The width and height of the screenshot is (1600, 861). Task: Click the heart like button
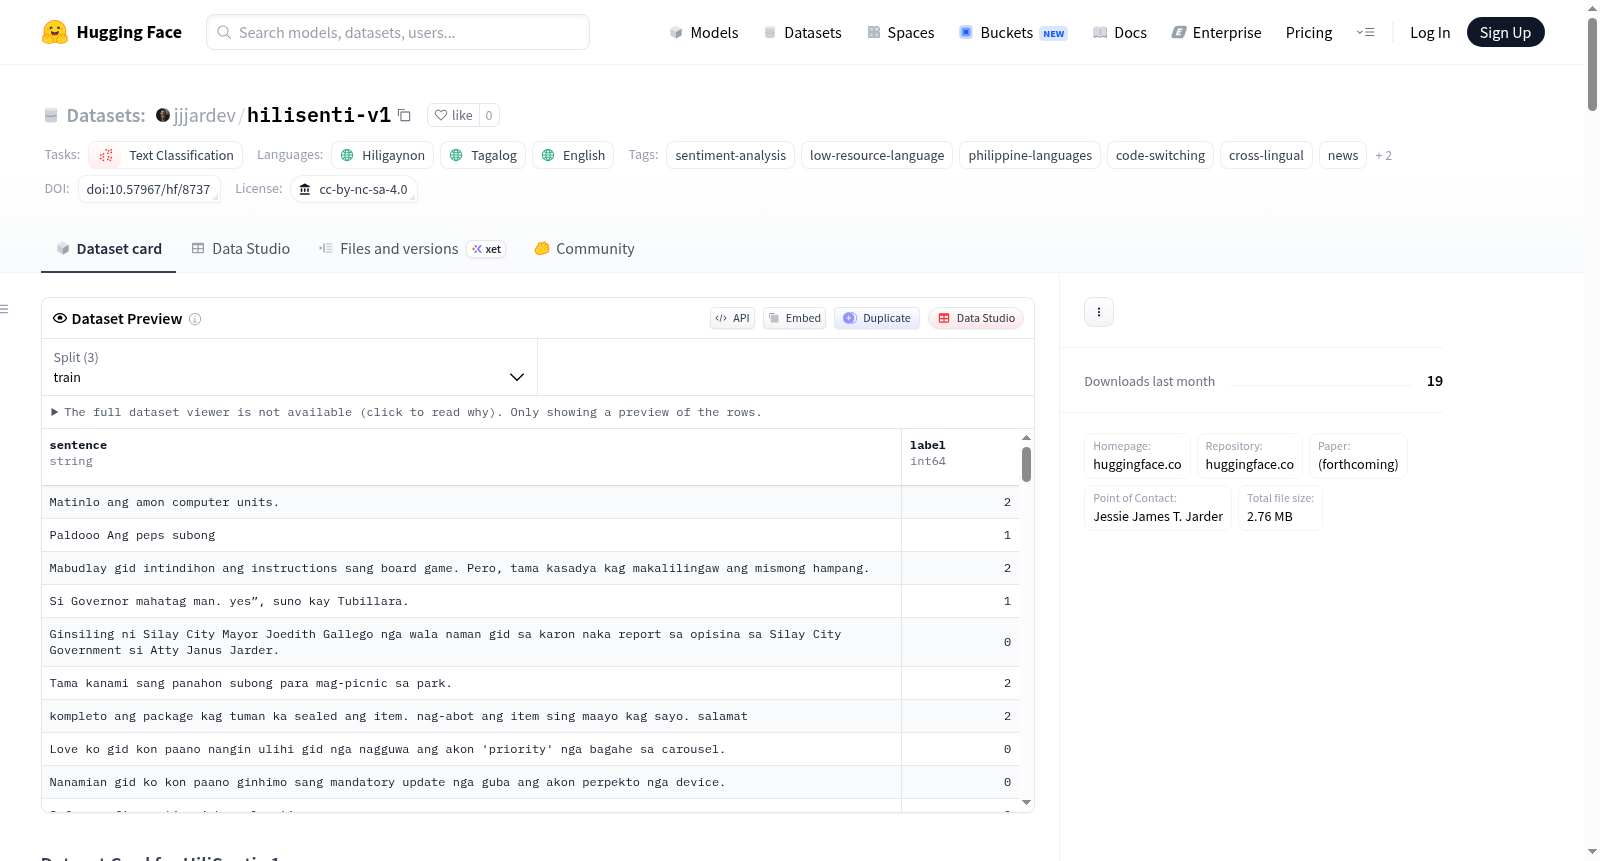coord(453,115)
